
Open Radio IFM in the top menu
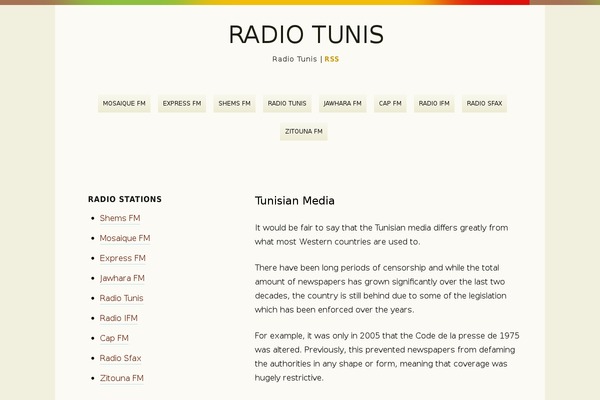click(434, 104)
